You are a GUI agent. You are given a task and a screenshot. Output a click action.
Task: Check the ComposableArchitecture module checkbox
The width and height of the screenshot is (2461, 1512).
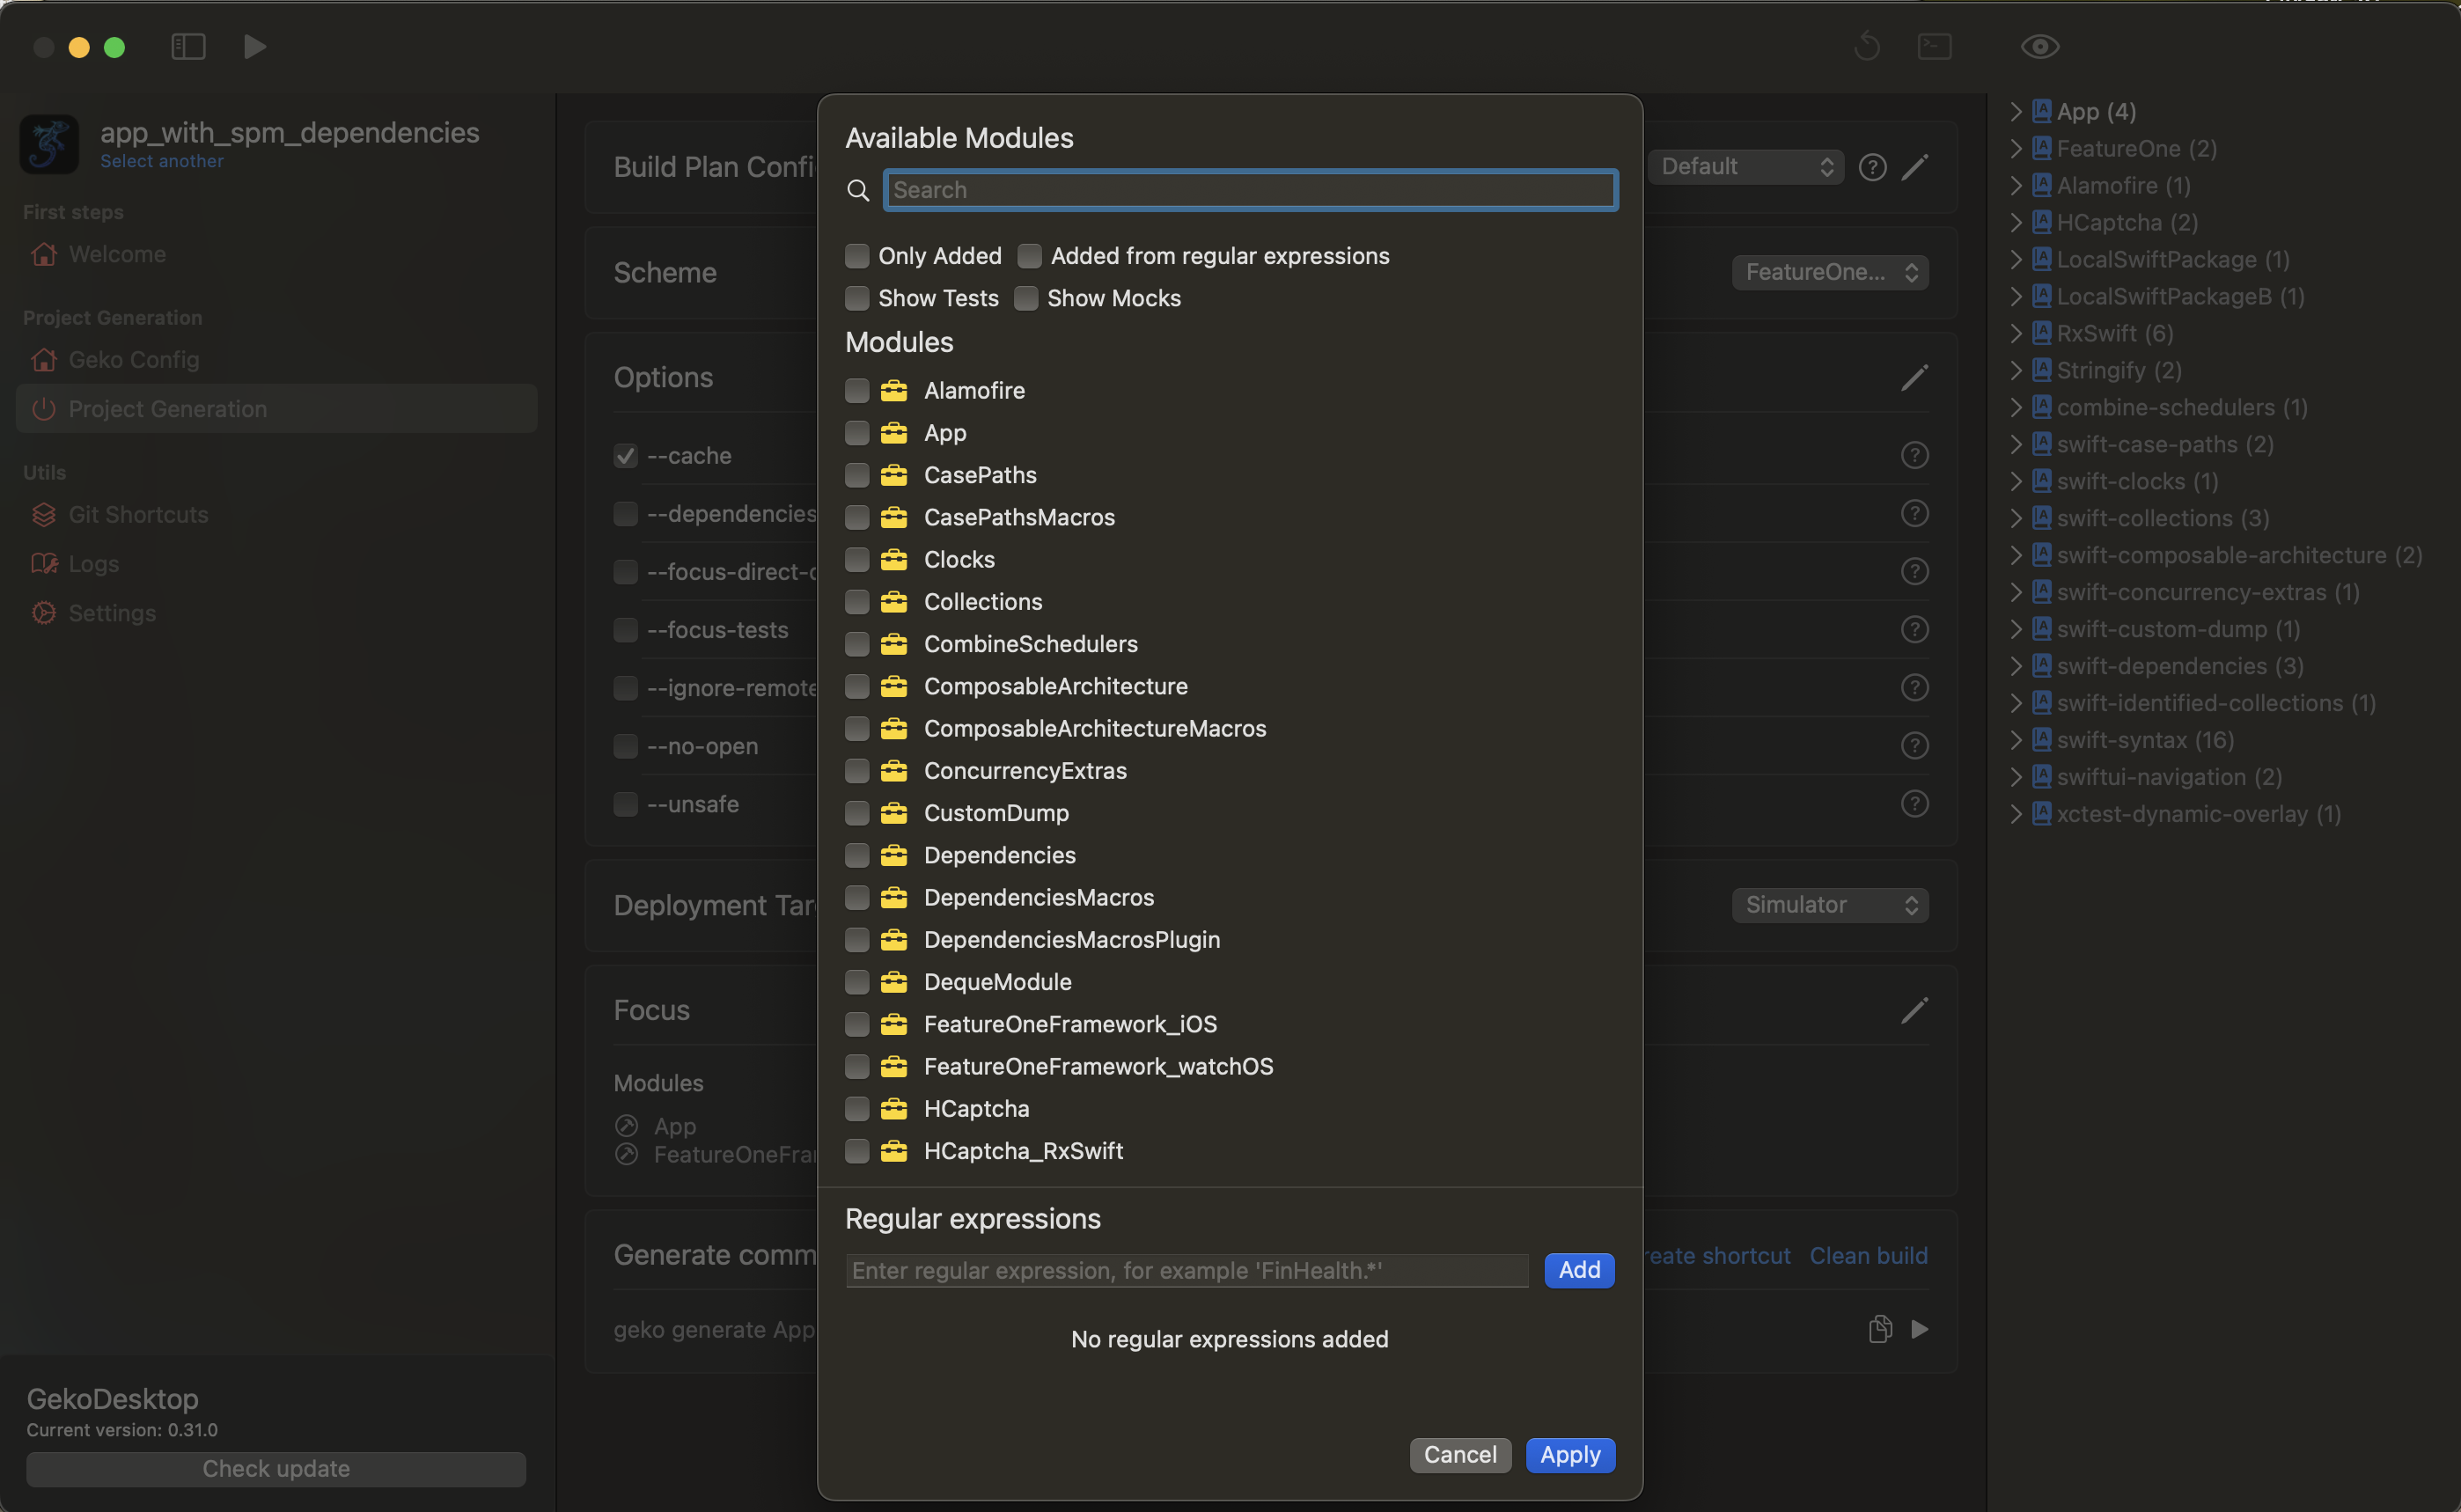click(x=857, y=687)
